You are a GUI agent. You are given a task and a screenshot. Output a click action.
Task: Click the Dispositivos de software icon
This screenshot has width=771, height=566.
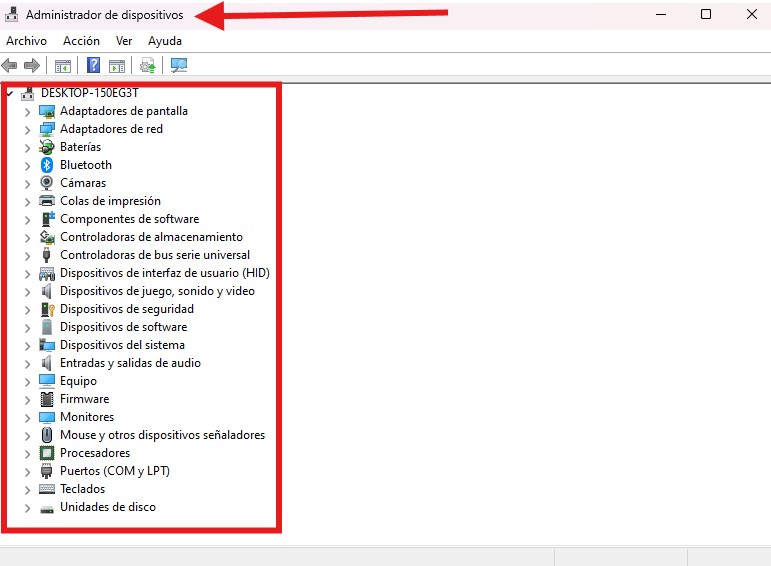click(47, 327)
